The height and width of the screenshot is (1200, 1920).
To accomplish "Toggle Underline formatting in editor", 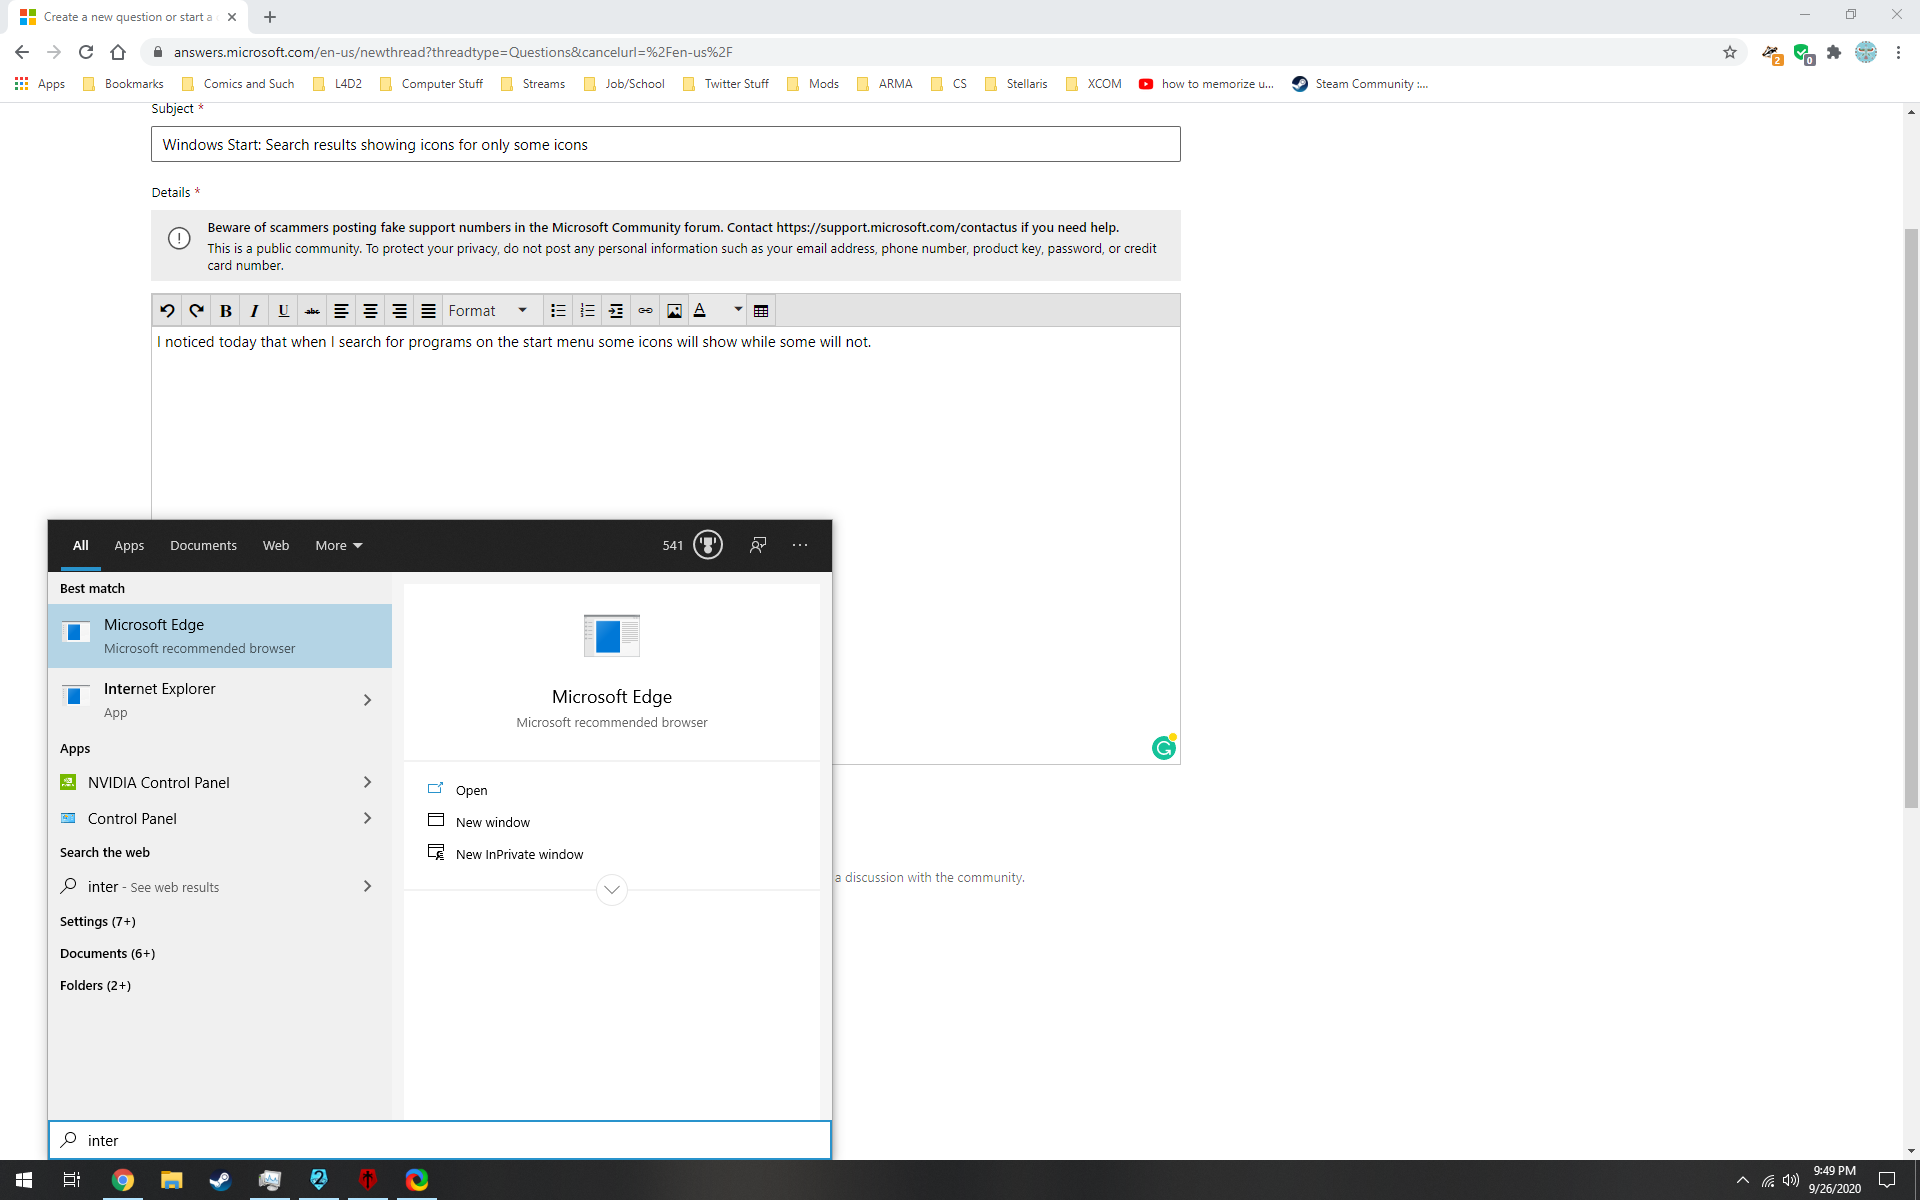I will 283,311.
